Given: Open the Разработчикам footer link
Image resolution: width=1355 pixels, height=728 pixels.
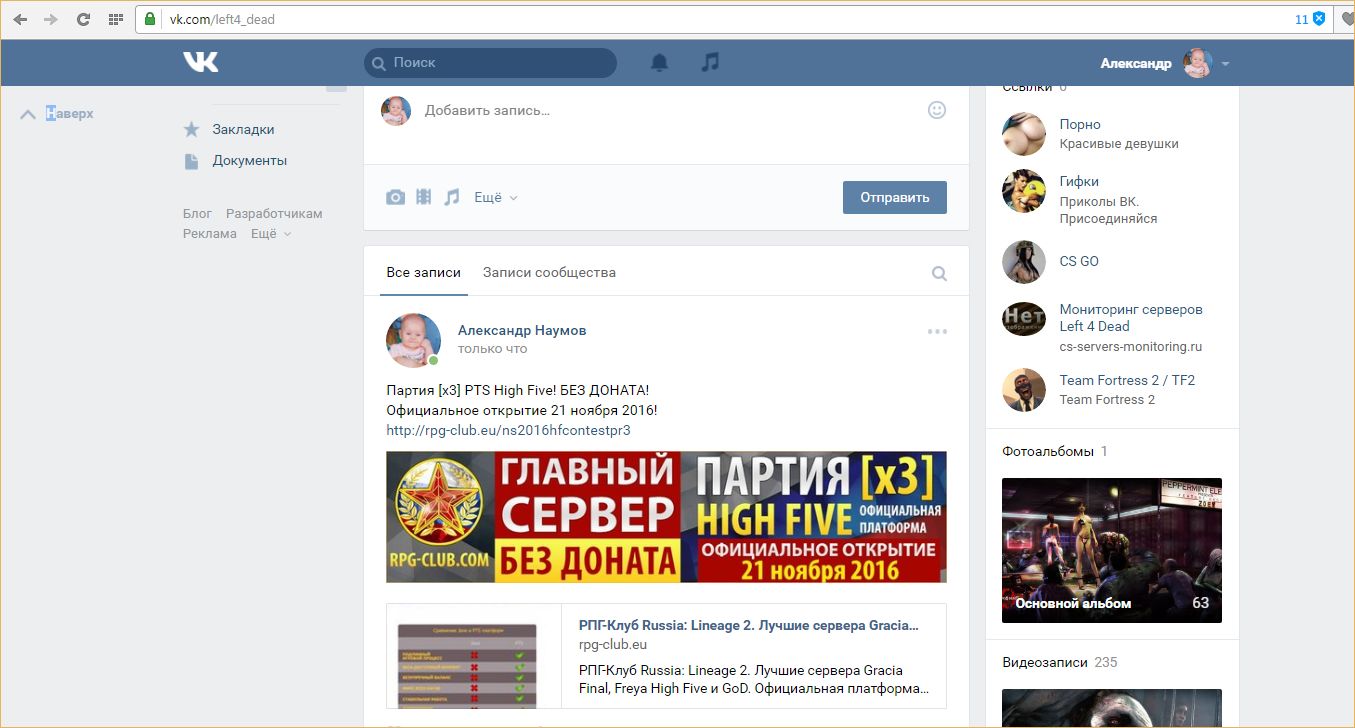Looking at the screenshot, I should click(274, 214).
